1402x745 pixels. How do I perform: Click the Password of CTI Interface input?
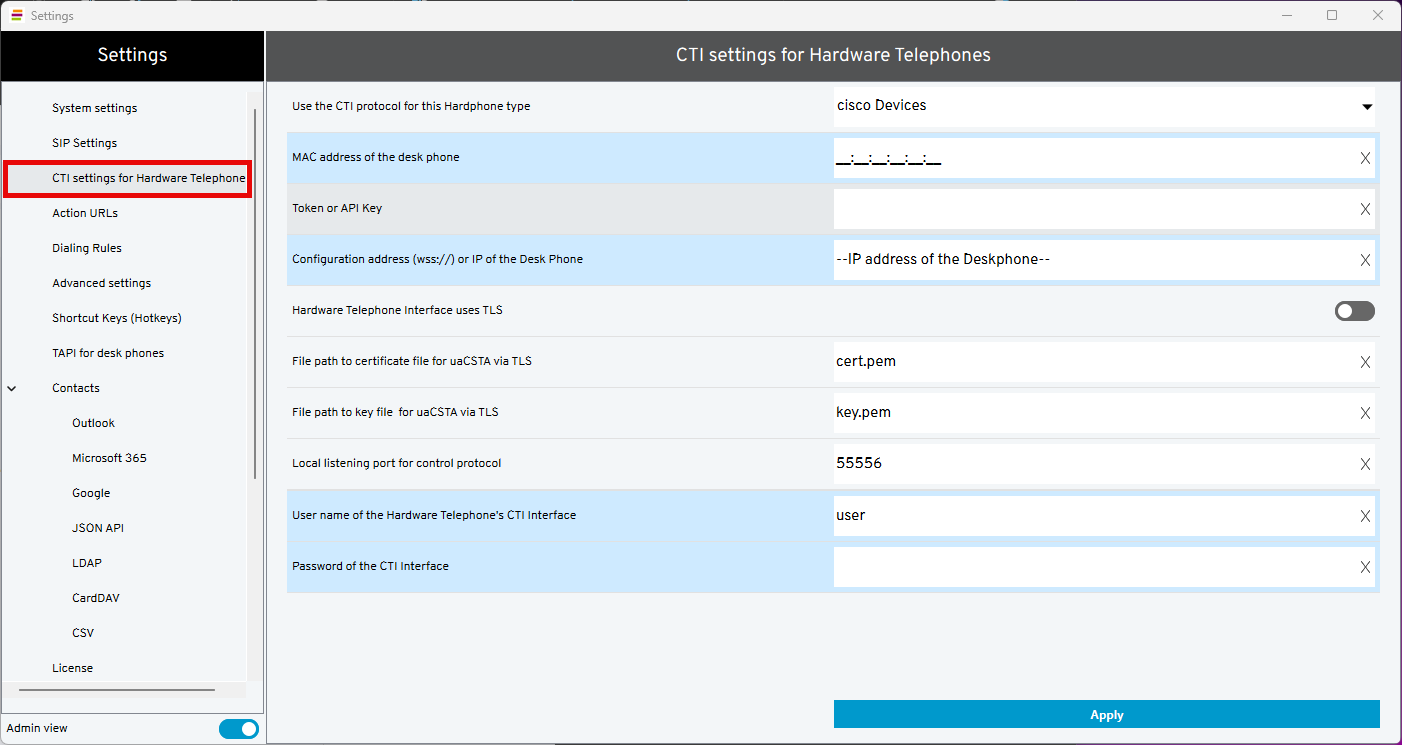[1090, 567]
